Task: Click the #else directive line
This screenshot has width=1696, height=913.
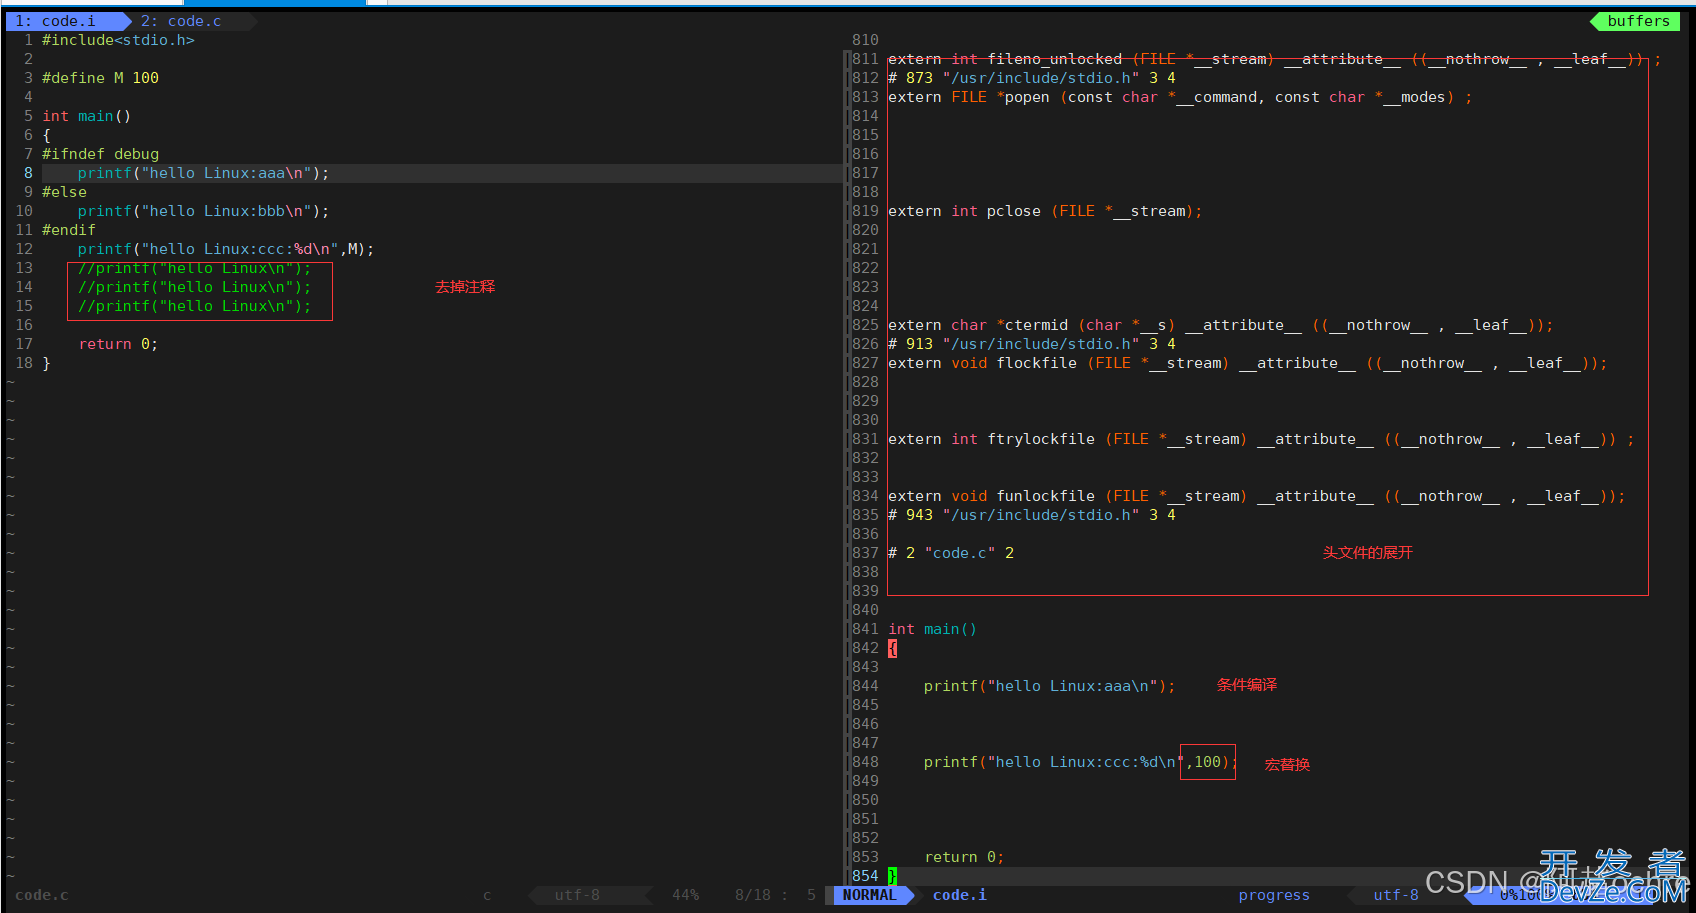Action: 64,192
